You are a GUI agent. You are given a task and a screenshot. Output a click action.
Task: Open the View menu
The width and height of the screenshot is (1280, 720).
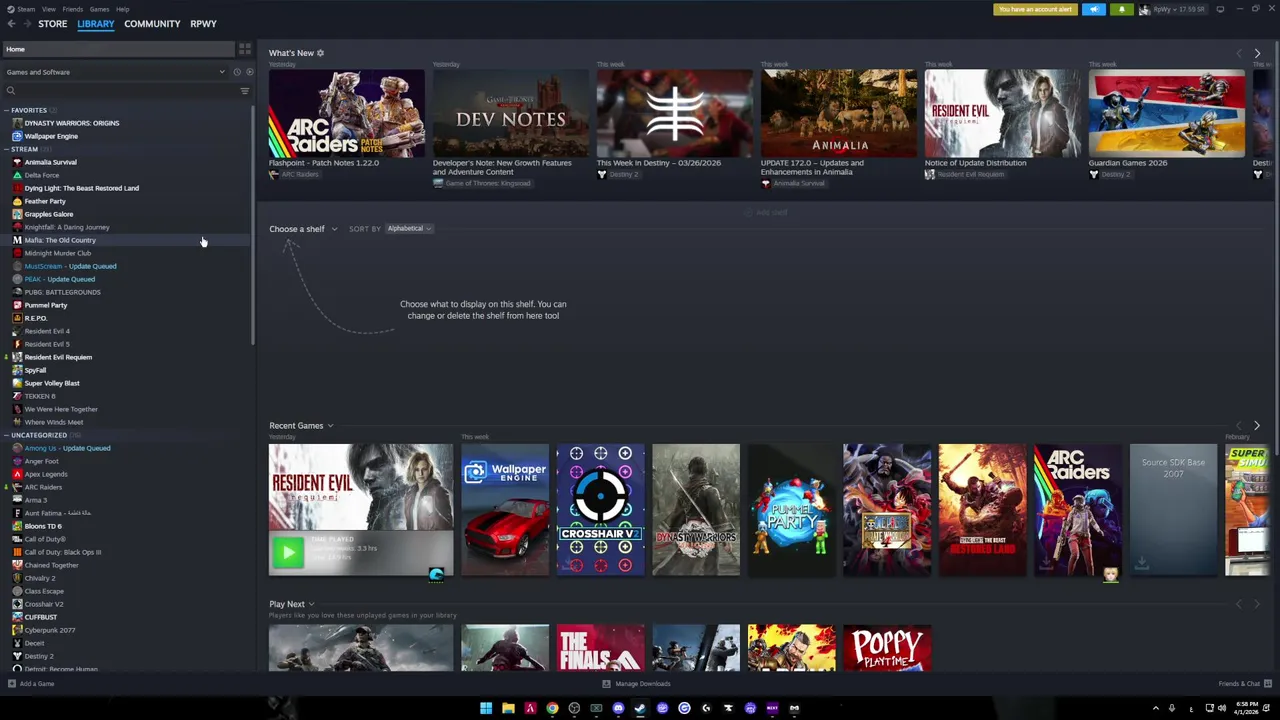point(48,9)
